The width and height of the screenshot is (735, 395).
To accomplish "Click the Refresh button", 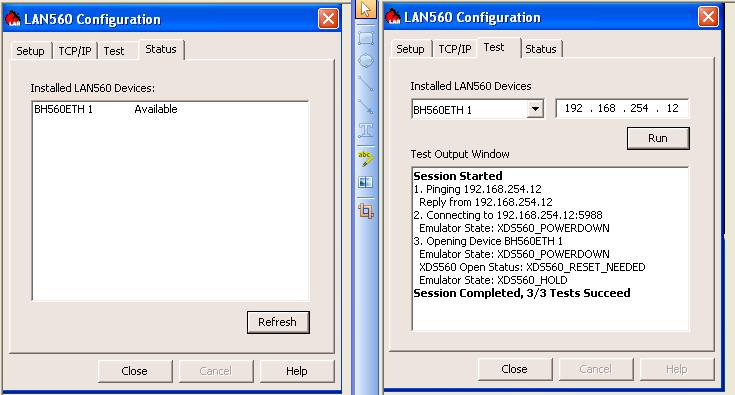I will pos(278,322).
